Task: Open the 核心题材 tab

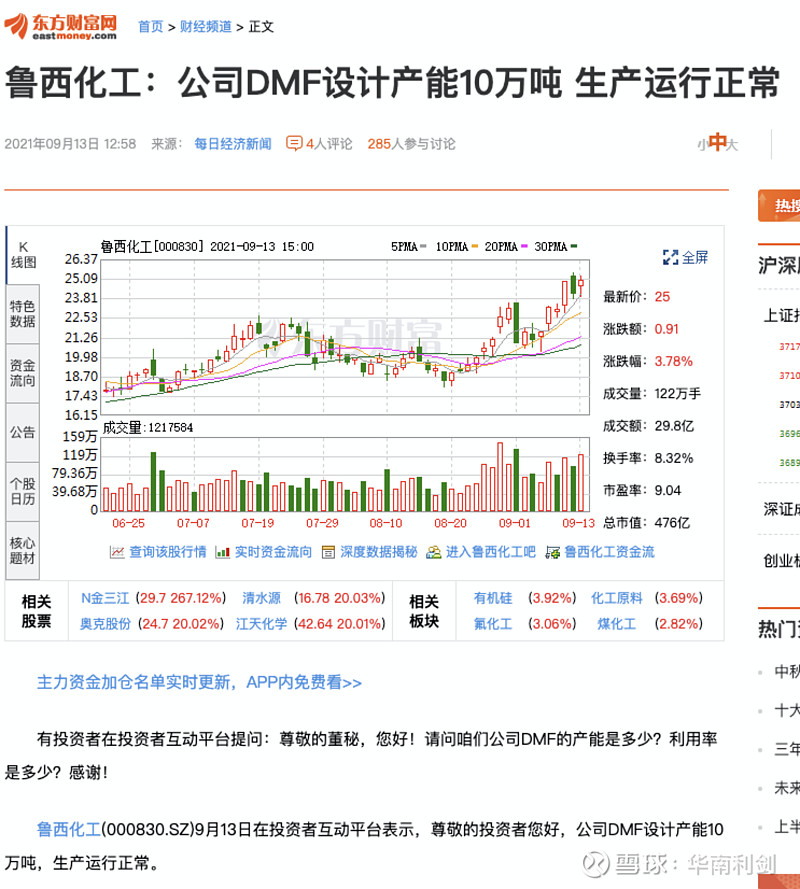Action: click(x=23, y=551)
